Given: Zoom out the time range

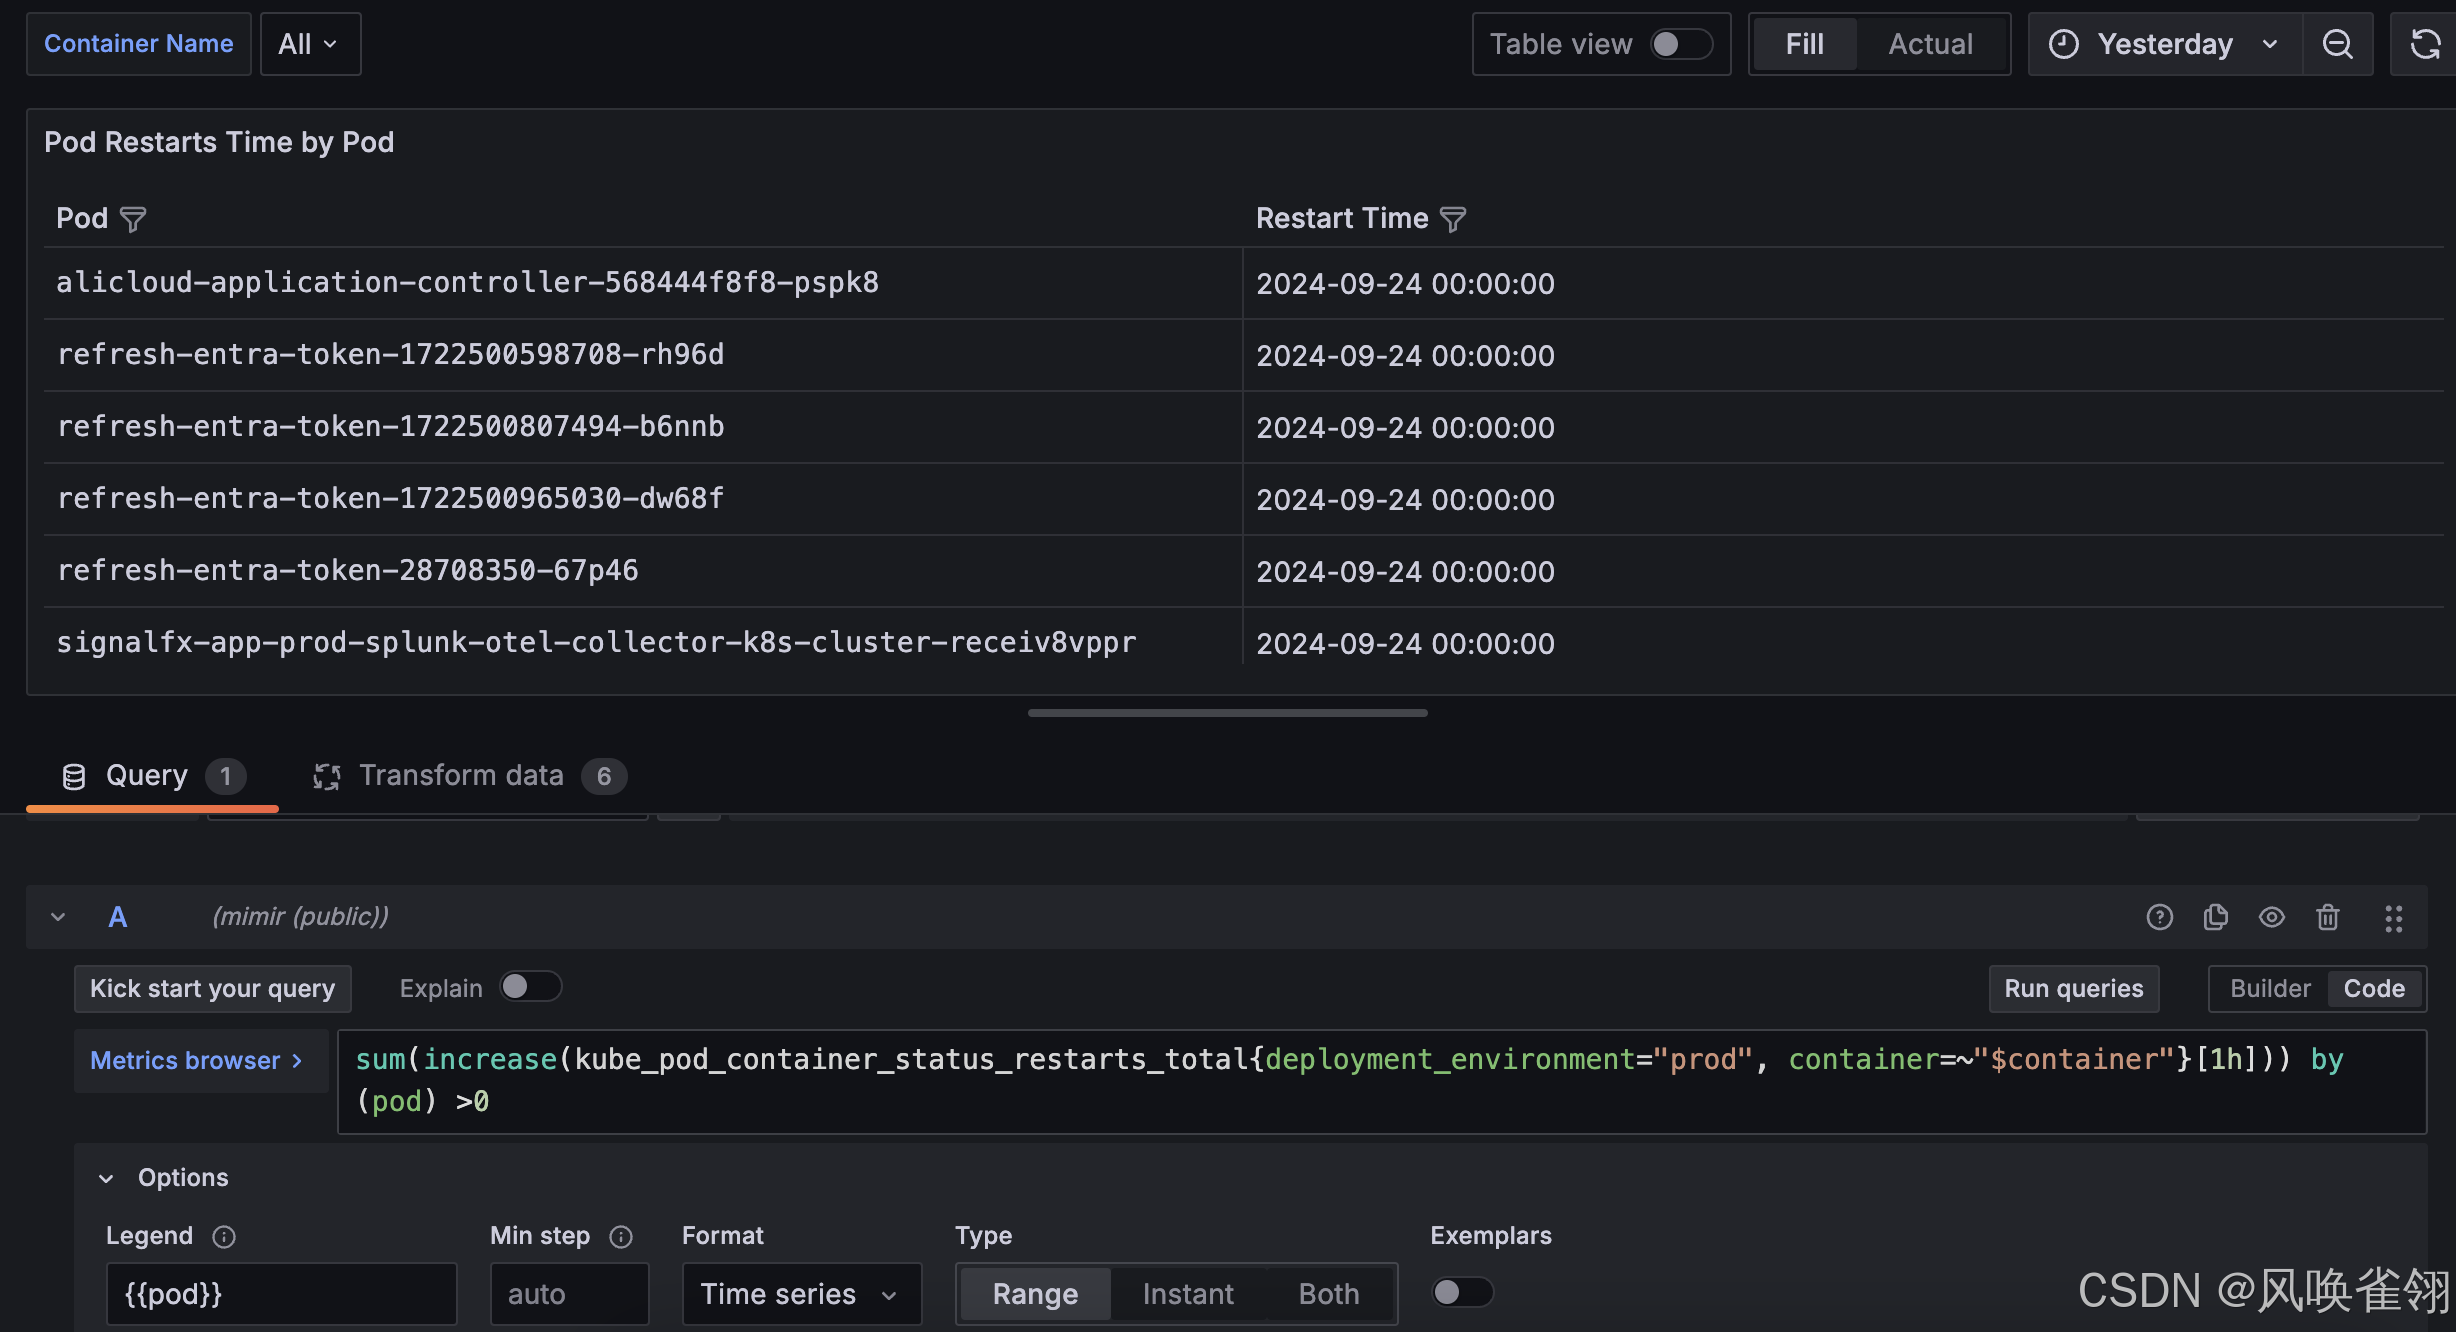Looking at the screenshot, I should pos(2337,44).
